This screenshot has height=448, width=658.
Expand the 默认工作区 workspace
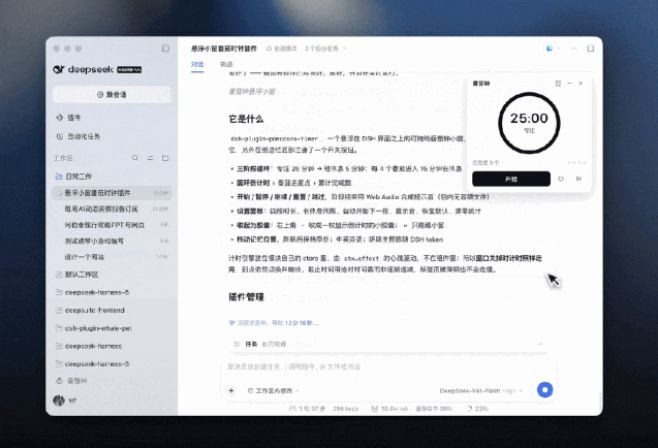click(77, 274)
